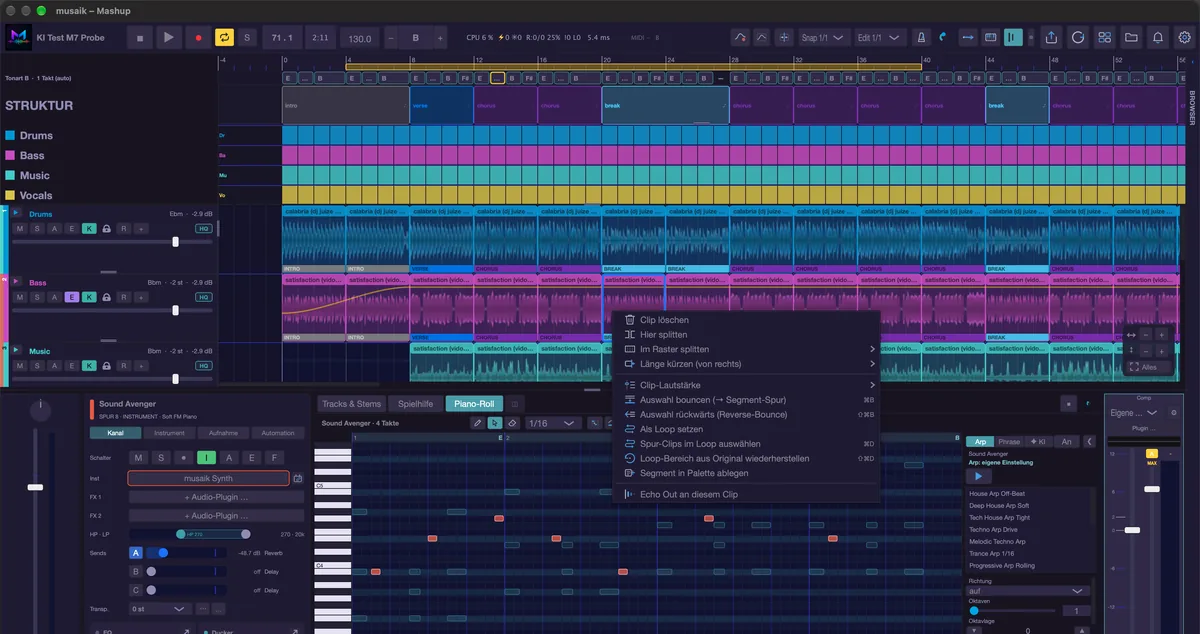This screenshot has height=634, width=1200.
Task: Click the 130.0 tempo field
Action: coord(359,39)
